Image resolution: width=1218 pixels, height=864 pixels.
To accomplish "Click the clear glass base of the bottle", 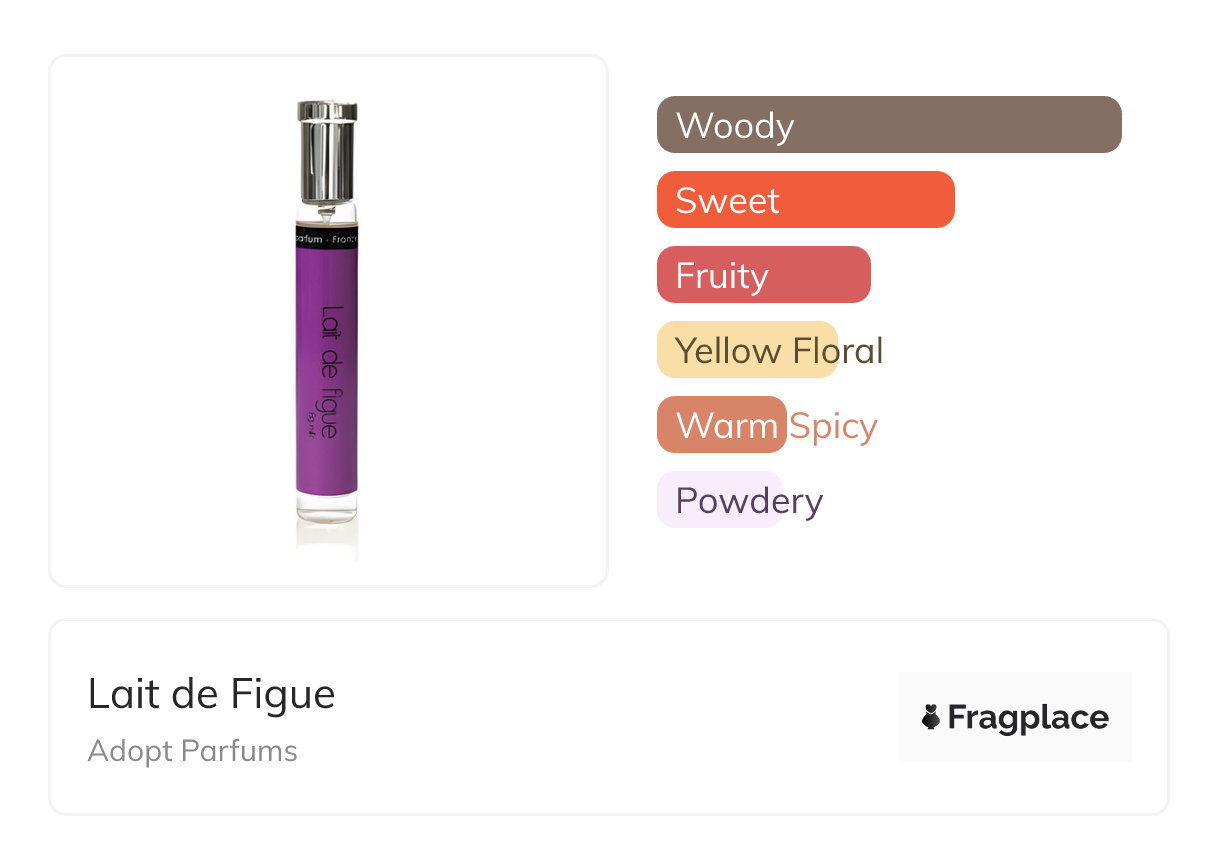I will (x=327, y=508).
